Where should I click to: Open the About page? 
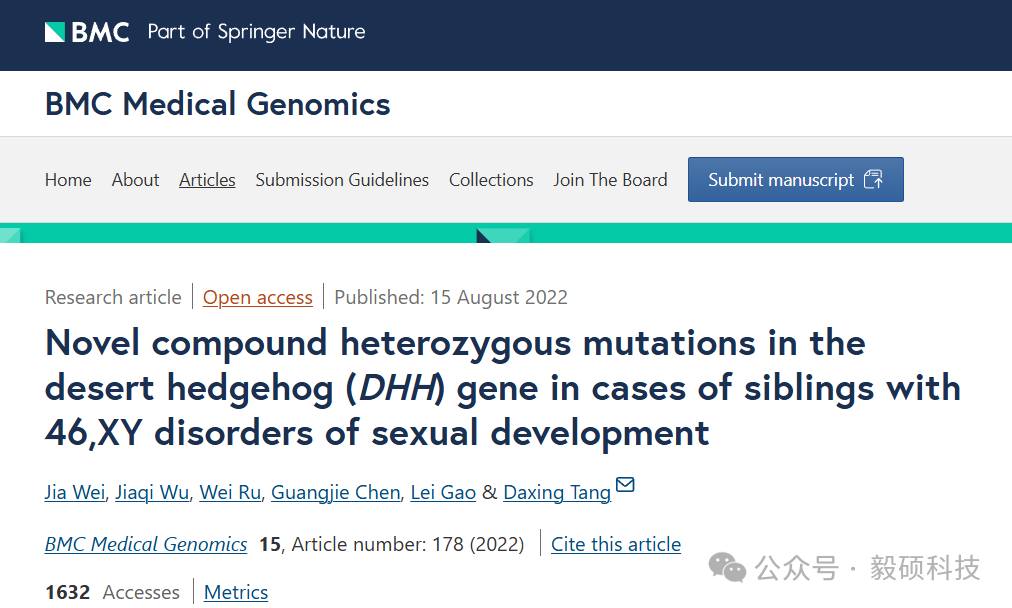click(x=135, y=179)
